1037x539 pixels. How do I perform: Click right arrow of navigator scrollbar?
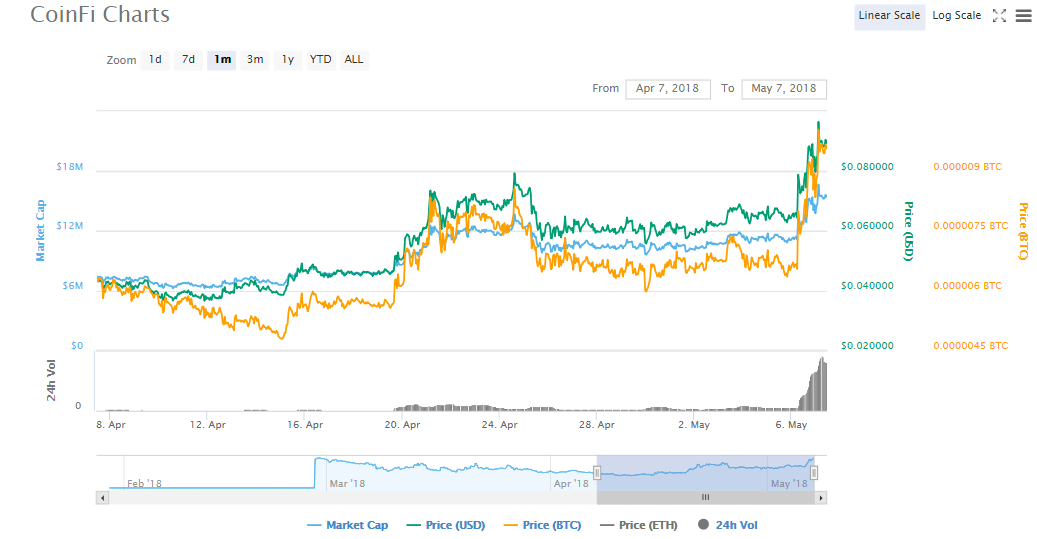(821, 497)
